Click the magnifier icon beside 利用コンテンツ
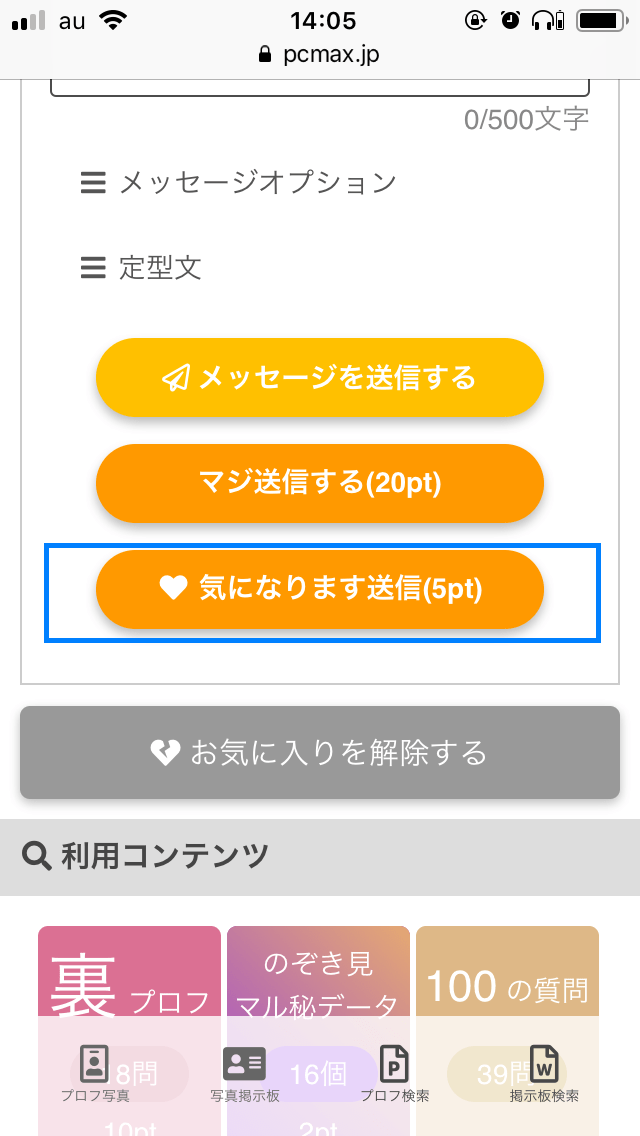This screenshot has height=1136, width=640. coord(37,856)
